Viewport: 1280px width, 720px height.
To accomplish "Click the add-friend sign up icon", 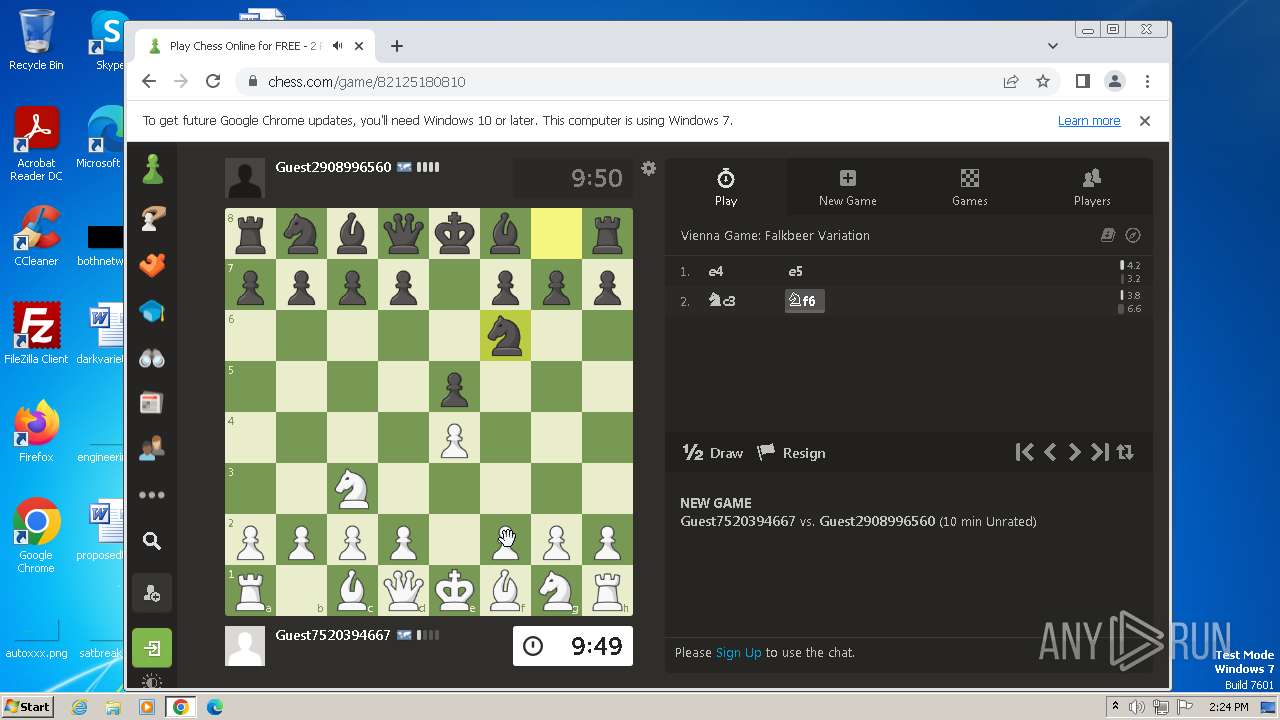I will click(x=152, y=594).
